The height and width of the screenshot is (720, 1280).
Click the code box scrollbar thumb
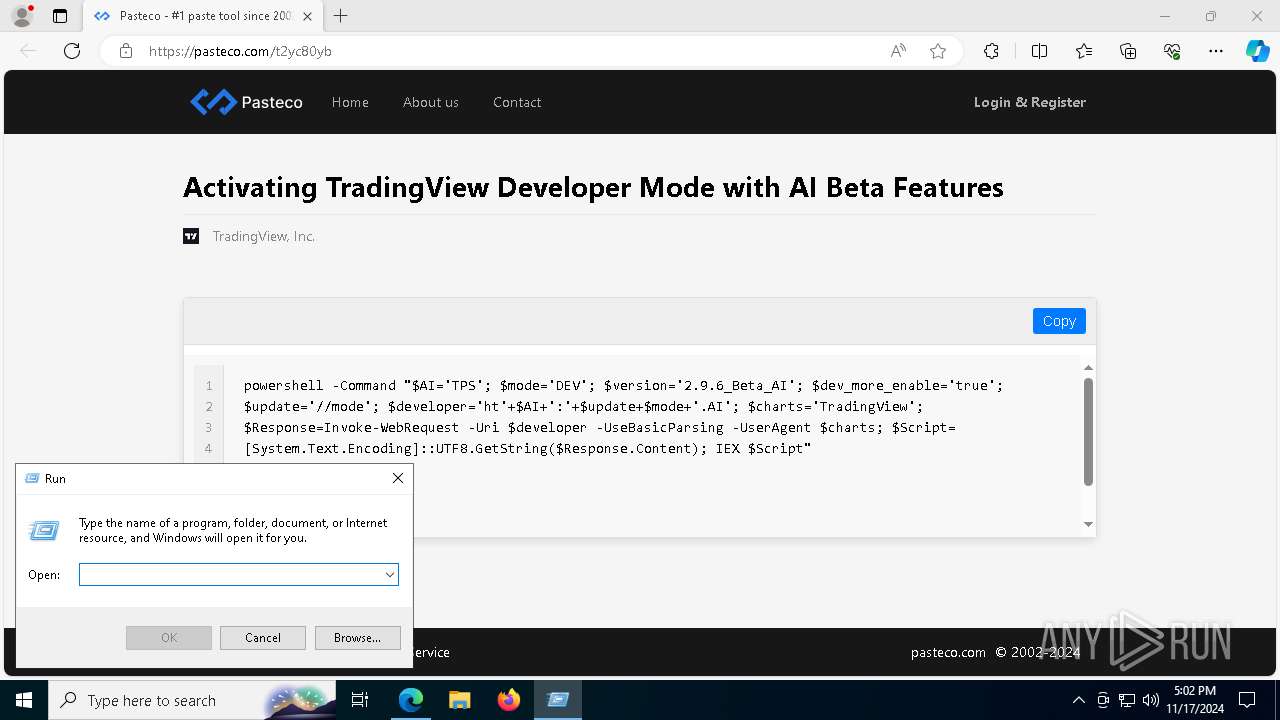(x=1088, y=432)
